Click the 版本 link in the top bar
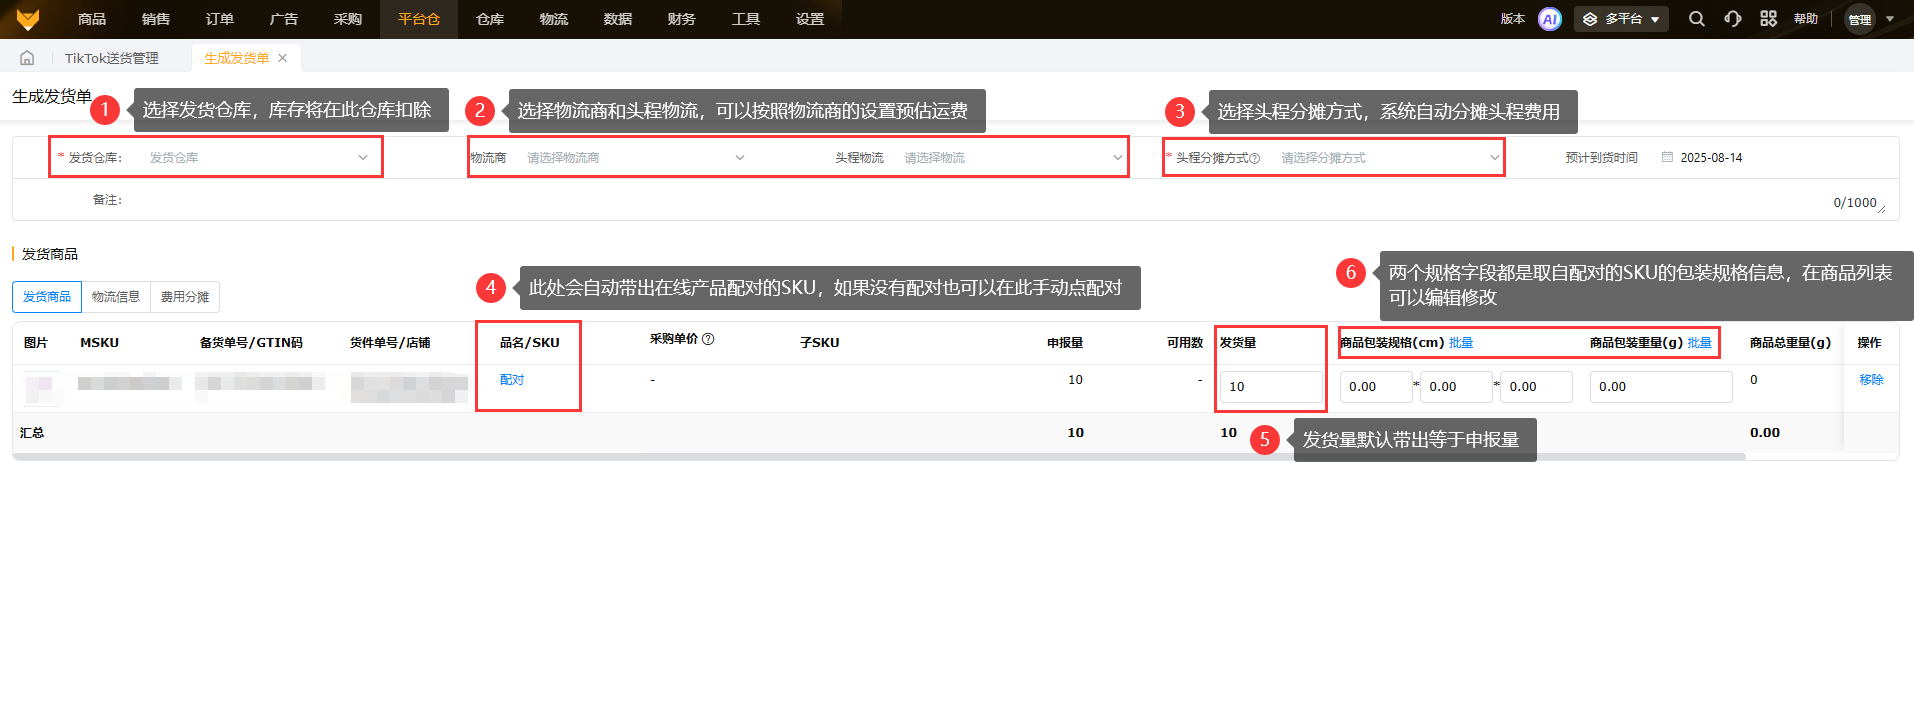The width and height of the screenshot is (1914, 707). (x=1513, y=19)
